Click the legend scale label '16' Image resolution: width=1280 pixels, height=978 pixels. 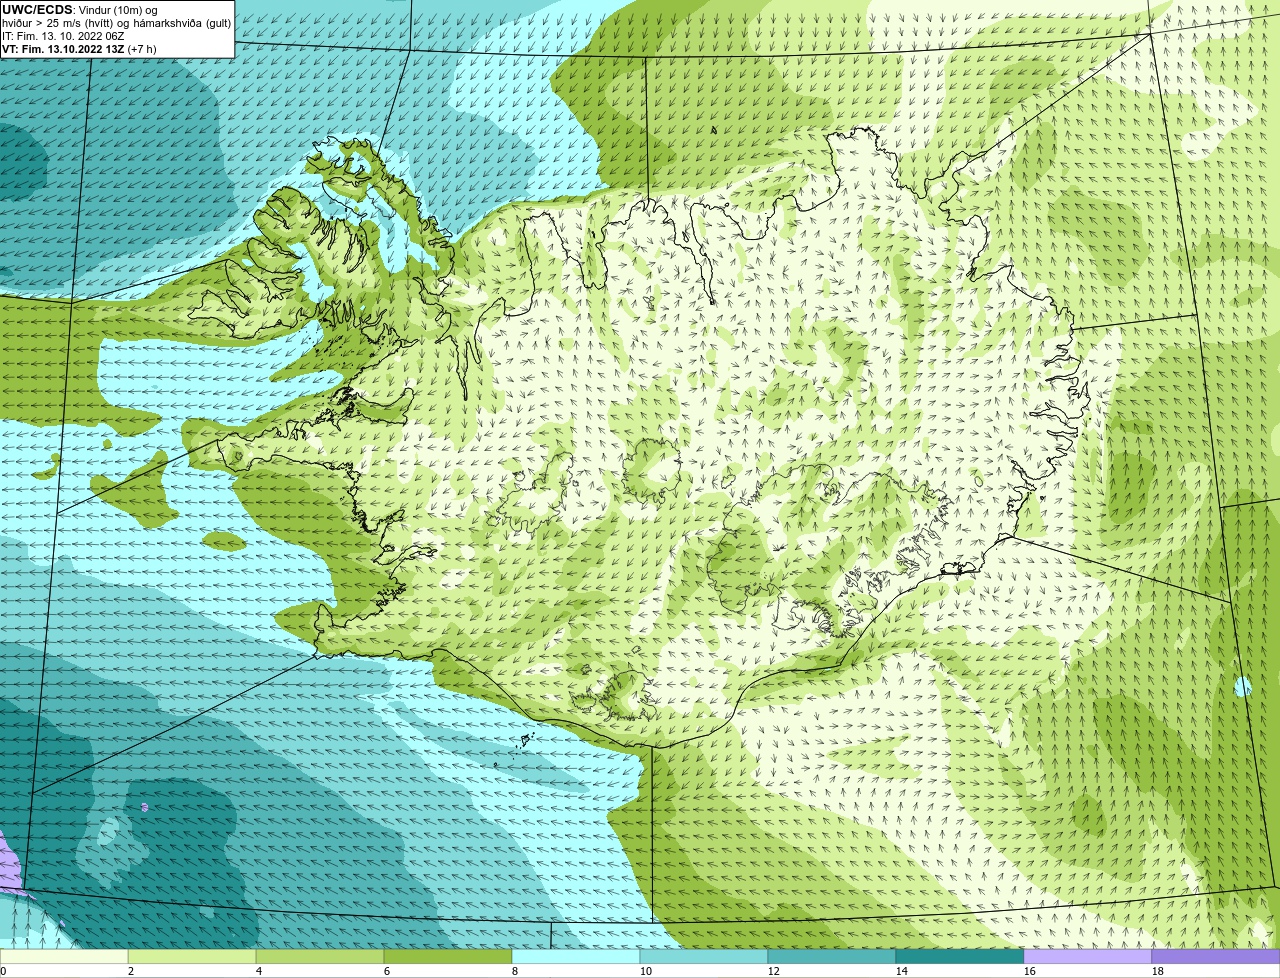tap(1030, 971)
